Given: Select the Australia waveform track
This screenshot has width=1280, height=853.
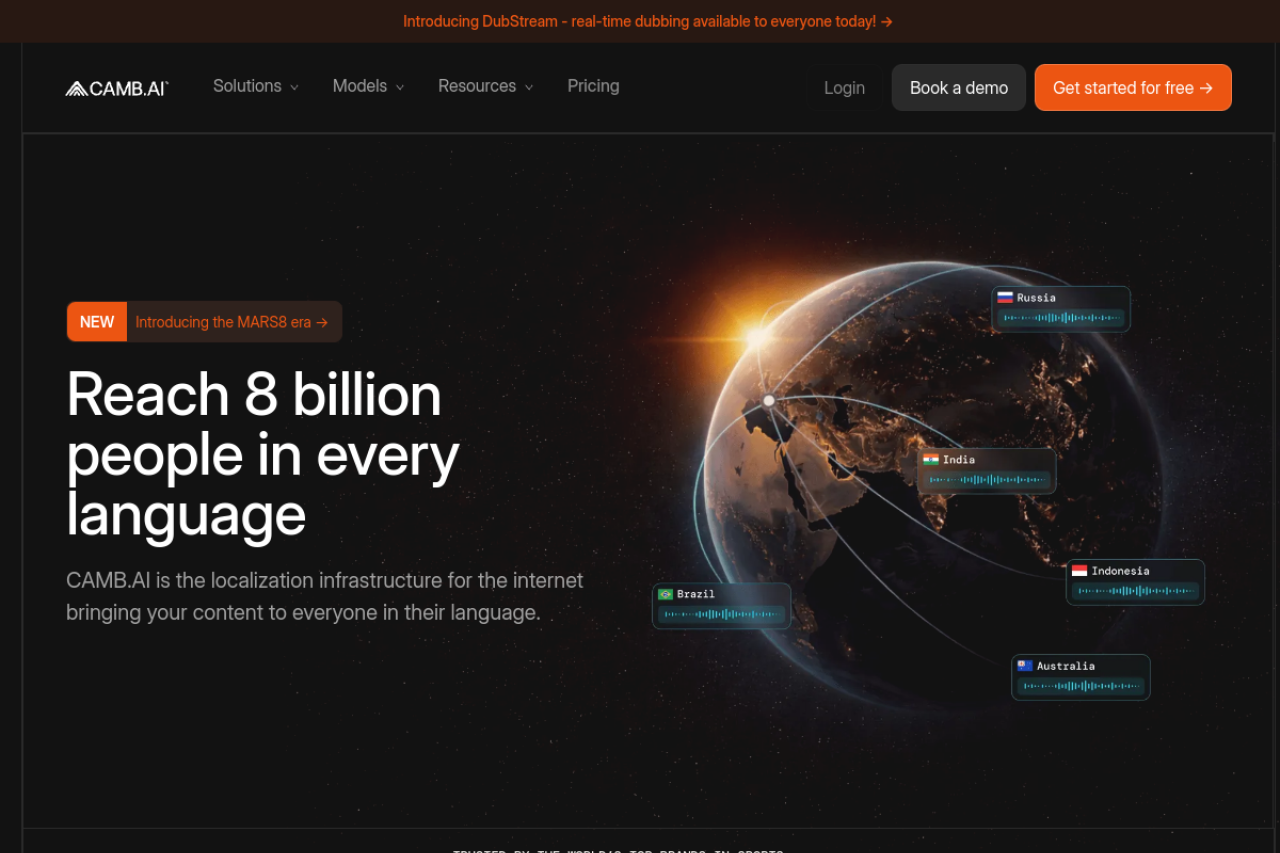Looking at the screenshot, I should 1081,686.
